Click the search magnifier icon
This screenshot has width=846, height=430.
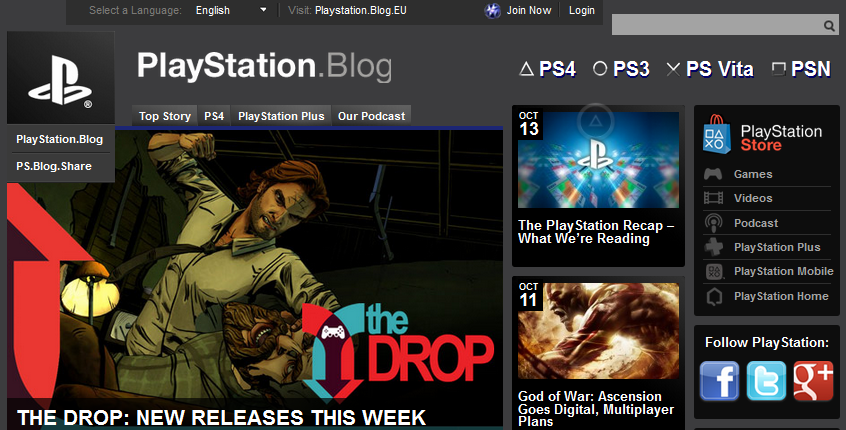point(829,25)
